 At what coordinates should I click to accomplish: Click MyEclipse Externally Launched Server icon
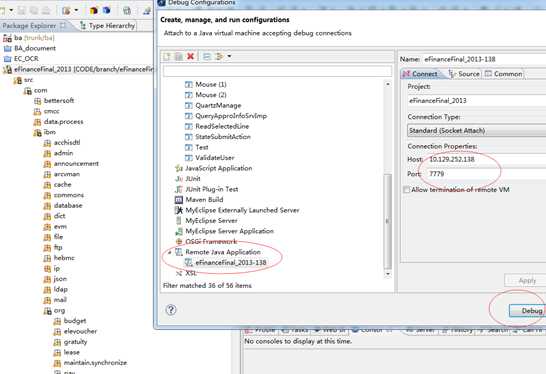tap(179, 210)
